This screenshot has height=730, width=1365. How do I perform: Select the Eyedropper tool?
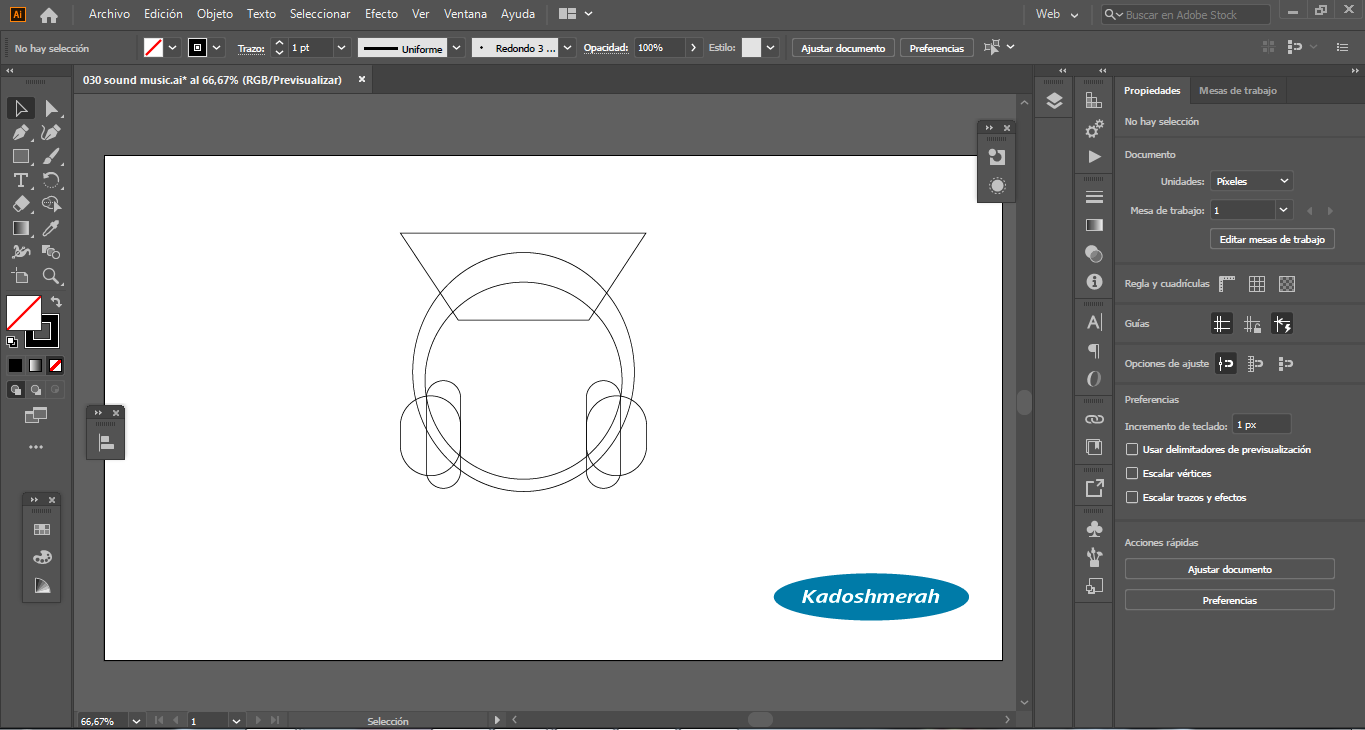51,228
